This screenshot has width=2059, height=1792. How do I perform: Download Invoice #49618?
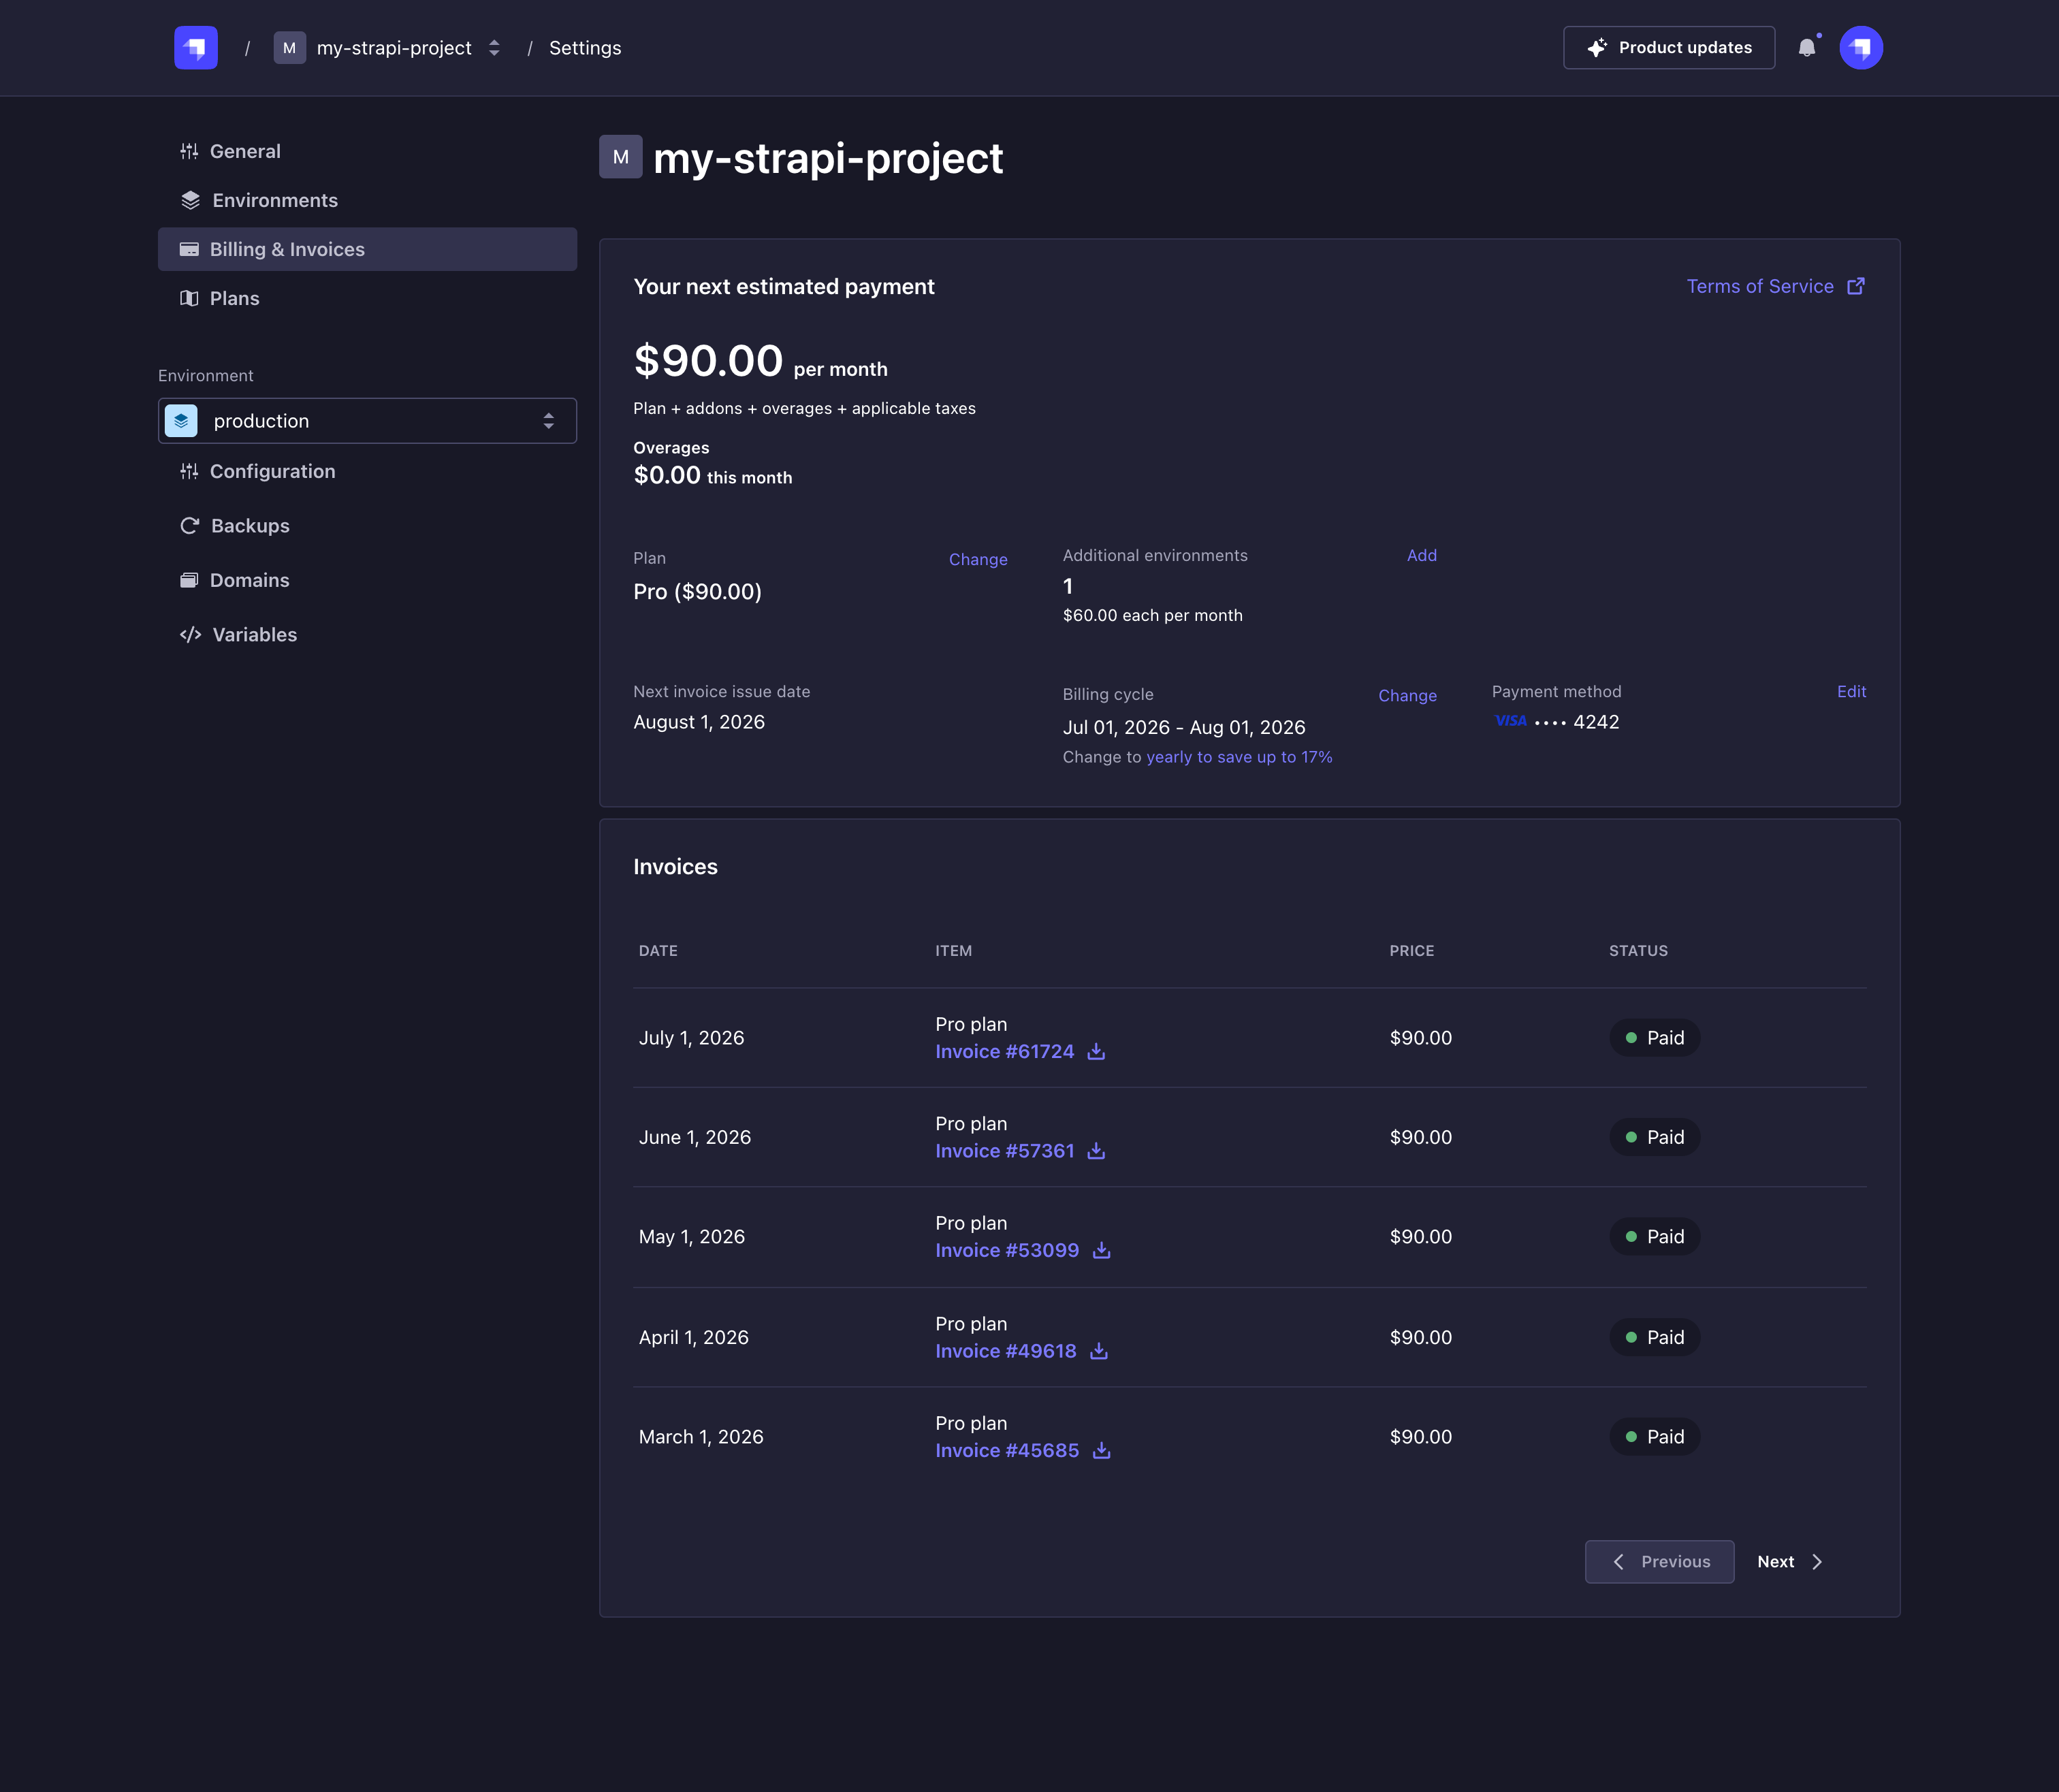(1098, 1351)
